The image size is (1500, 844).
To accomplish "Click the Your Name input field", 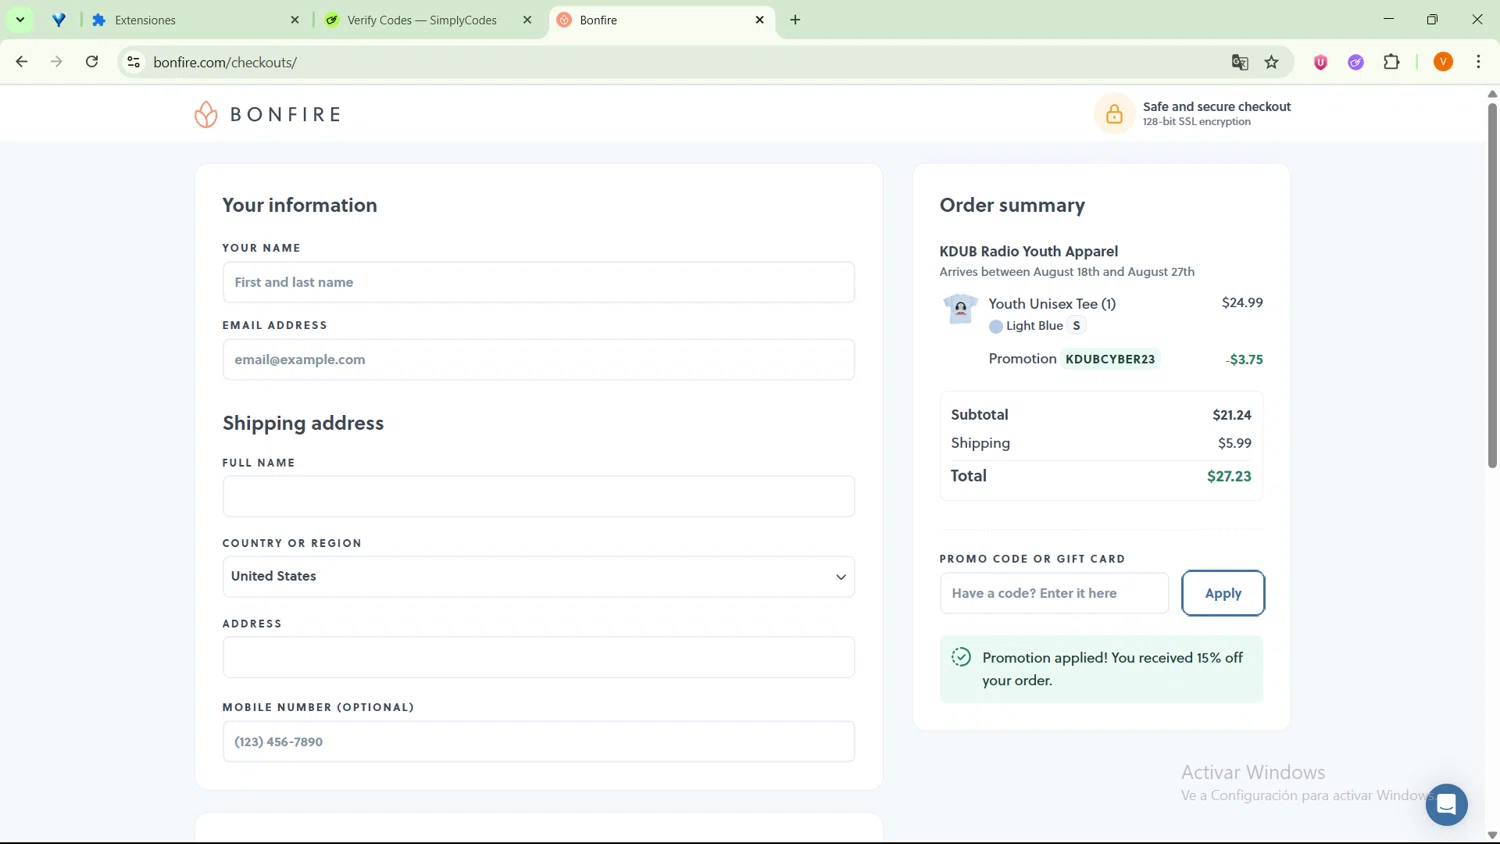I will [538, 282].
